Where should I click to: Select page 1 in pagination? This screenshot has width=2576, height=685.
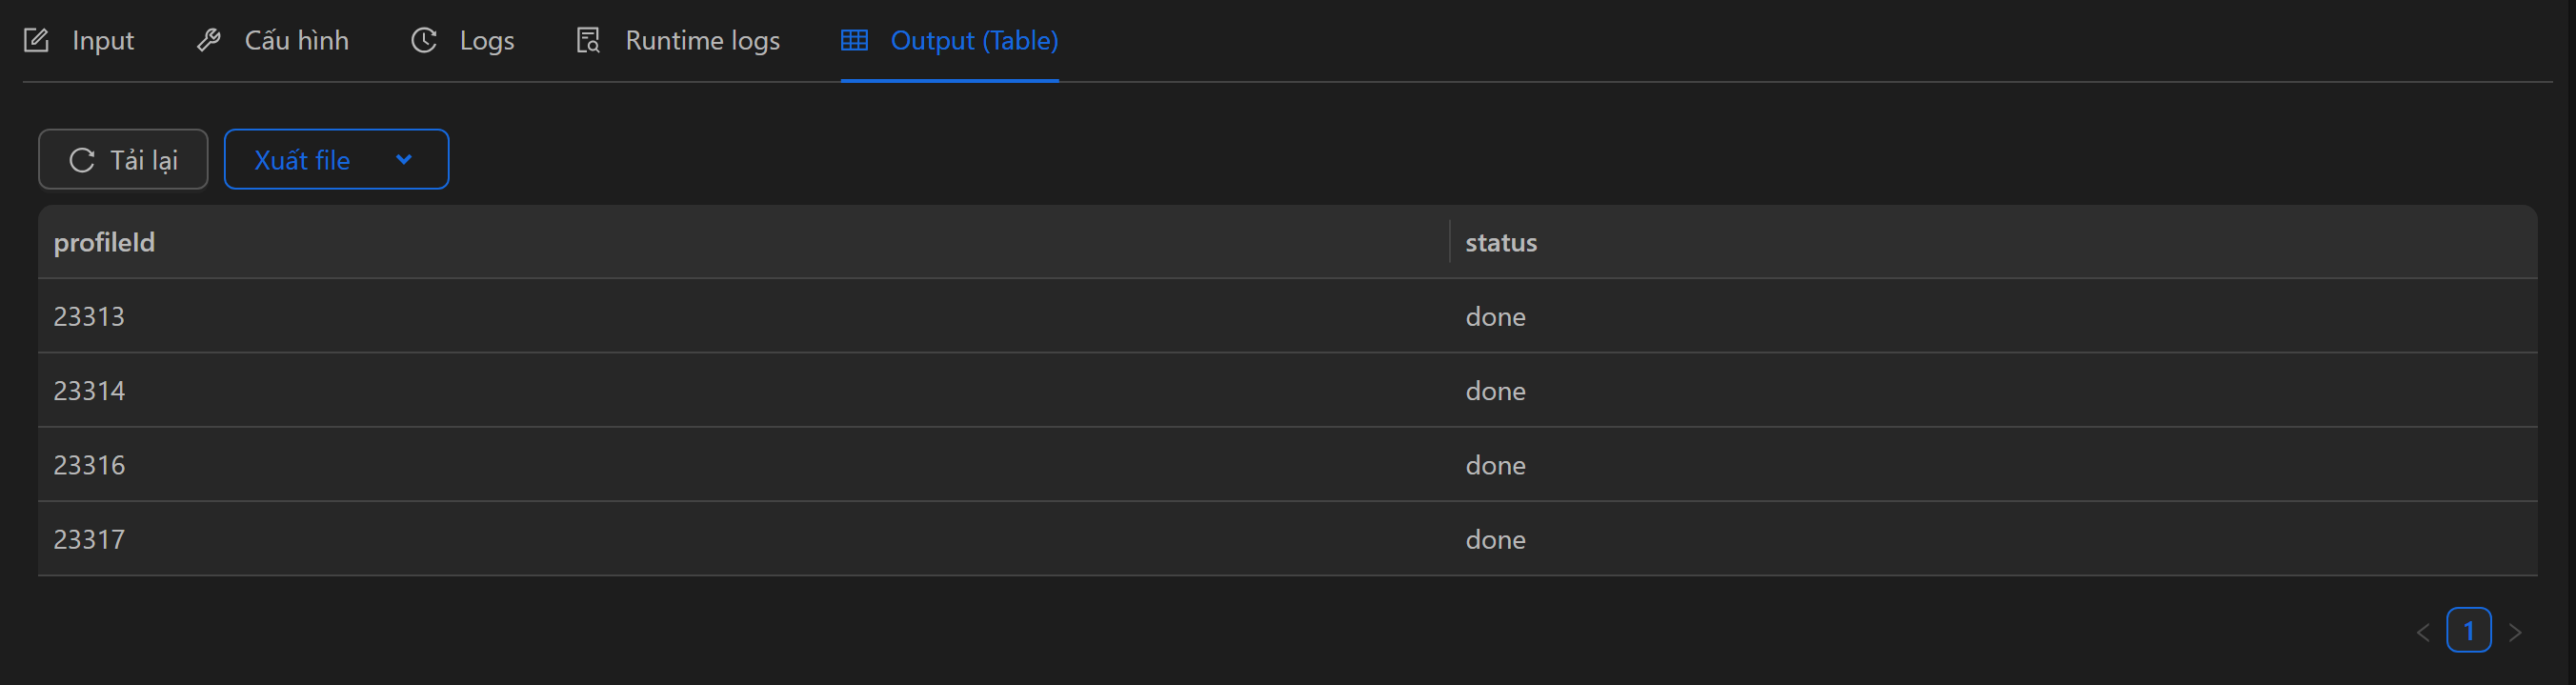(2468, 631)
